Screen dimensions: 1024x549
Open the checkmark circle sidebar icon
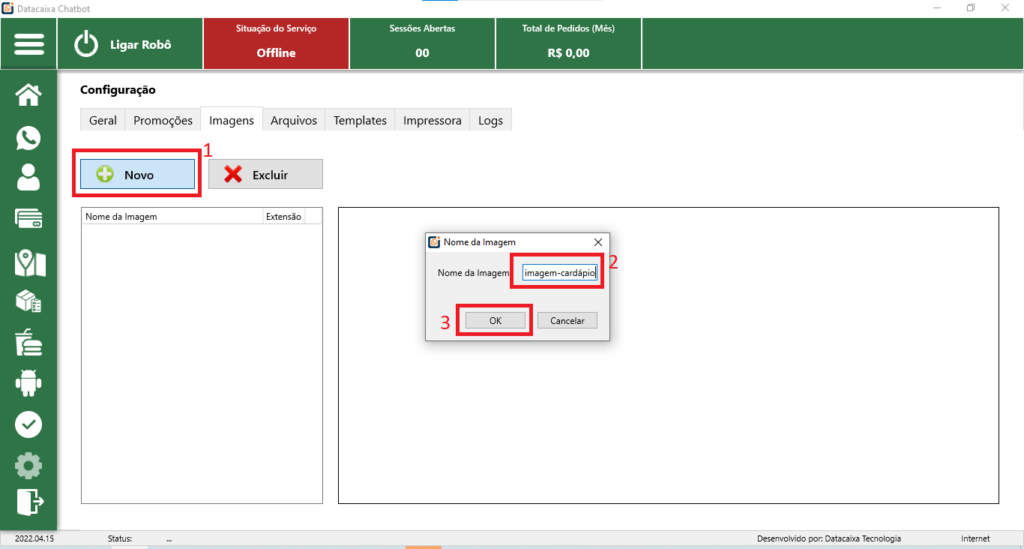point(29,424)
